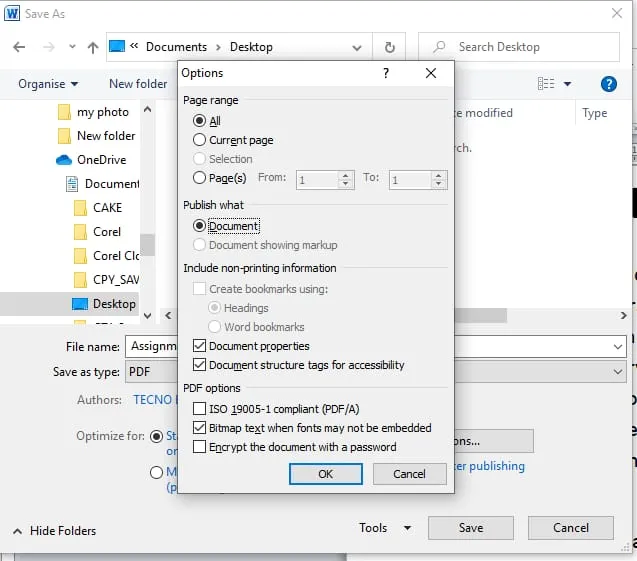Click the Refresh icon beside address bar
The height and width of the screenshot is (561, 637).
tap(390, 47)
